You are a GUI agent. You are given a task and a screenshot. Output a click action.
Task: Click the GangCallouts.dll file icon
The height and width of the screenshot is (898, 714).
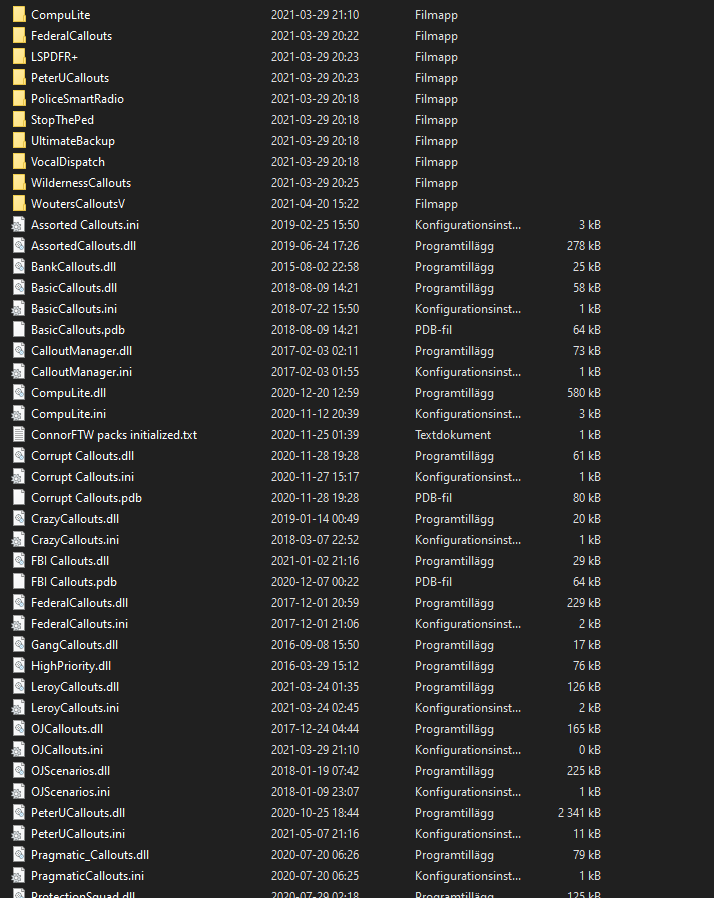[19, 645]
